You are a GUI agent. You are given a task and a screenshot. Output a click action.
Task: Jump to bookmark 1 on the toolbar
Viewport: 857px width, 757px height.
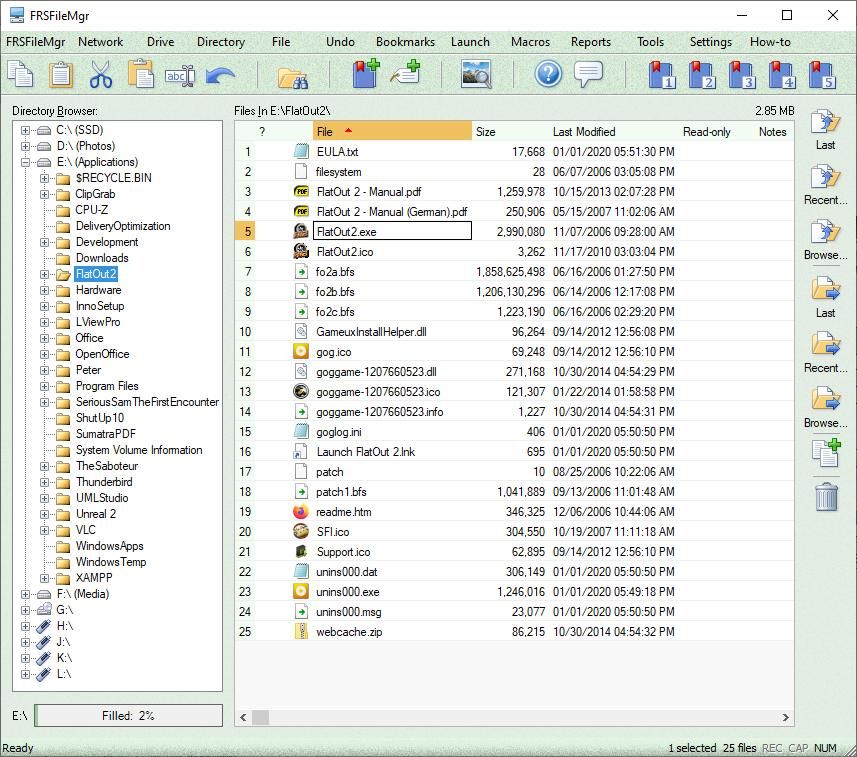(x=661, y=75)
